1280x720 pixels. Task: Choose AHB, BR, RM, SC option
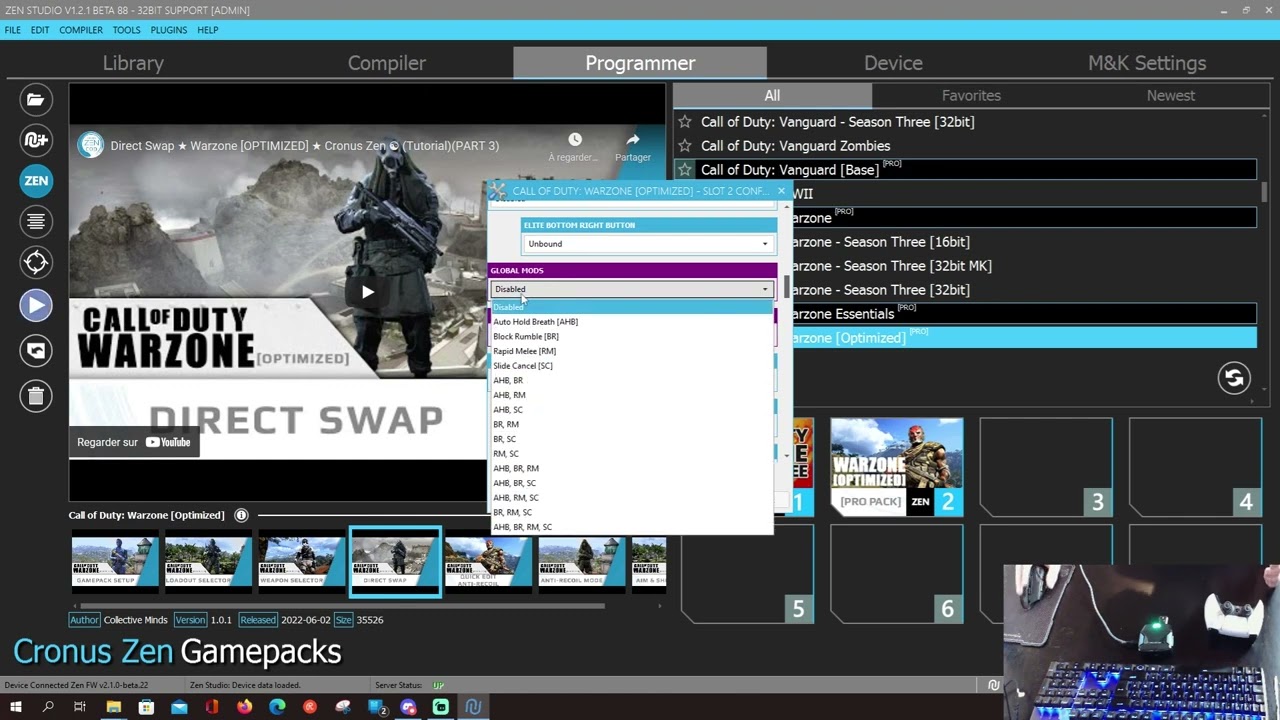click(631, 527)
